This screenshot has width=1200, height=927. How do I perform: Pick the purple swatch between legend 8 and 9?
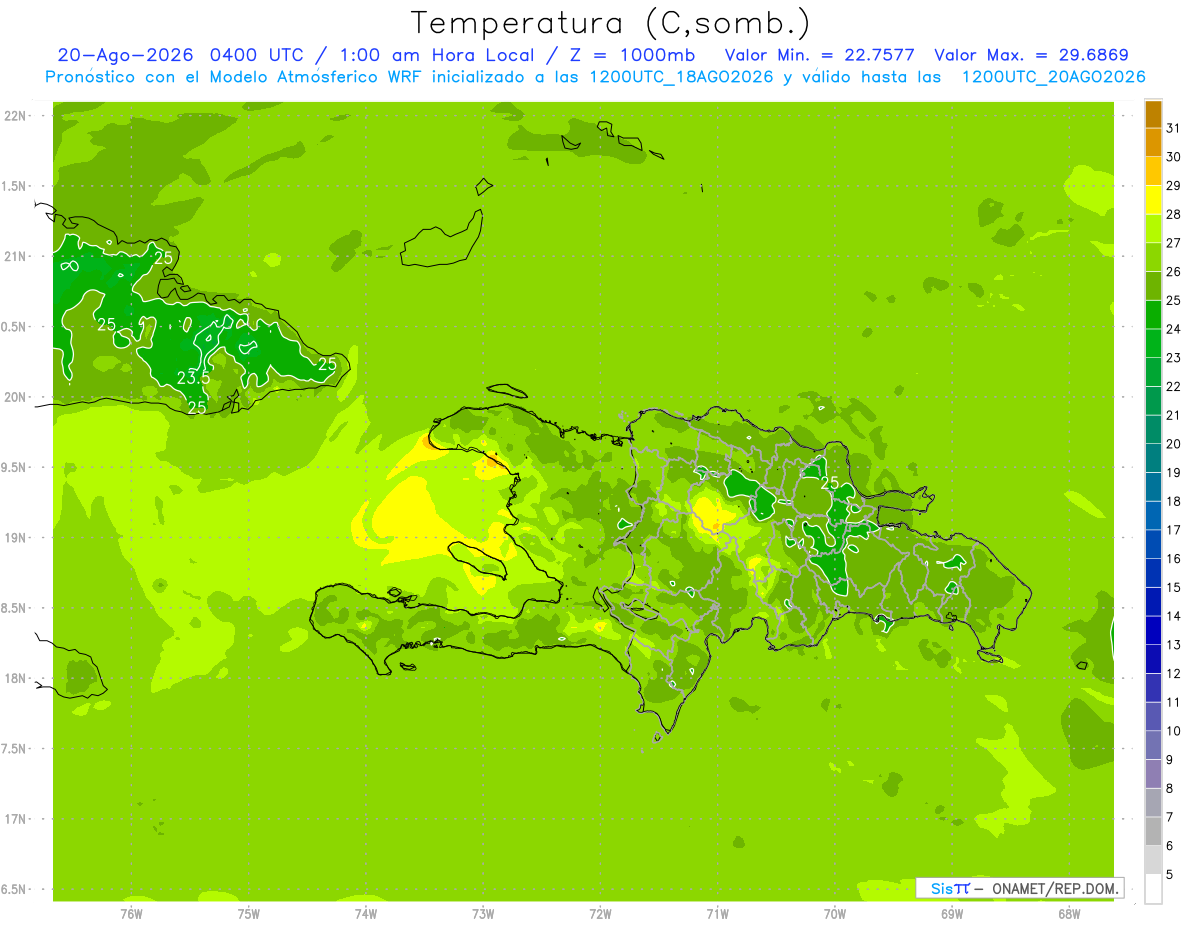coord(1153,774)
